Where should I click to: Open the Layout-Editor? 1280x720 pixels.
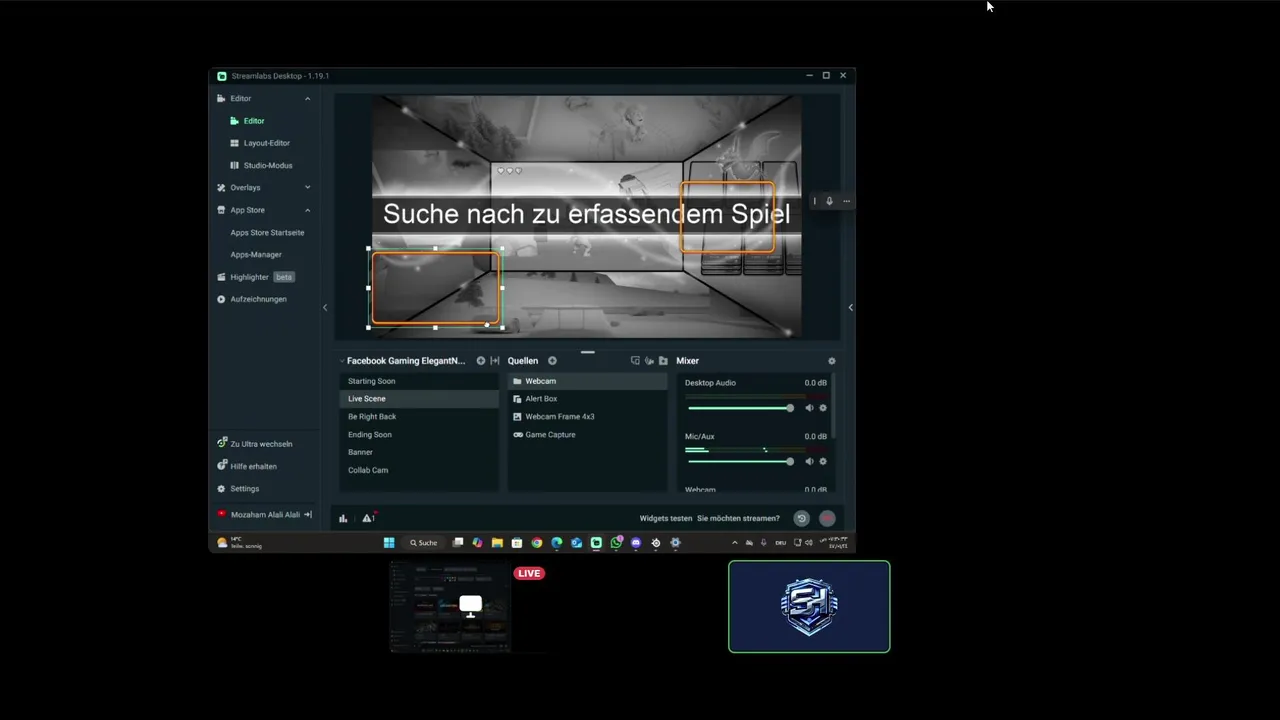coord(266,143)
